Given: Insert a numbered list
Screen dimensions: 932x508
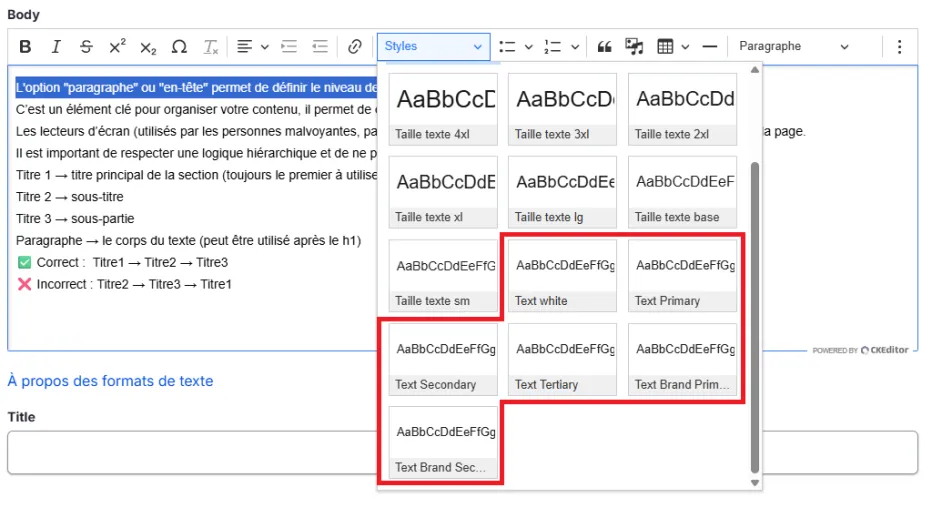Looking at the screenshot, I should 552,46.
